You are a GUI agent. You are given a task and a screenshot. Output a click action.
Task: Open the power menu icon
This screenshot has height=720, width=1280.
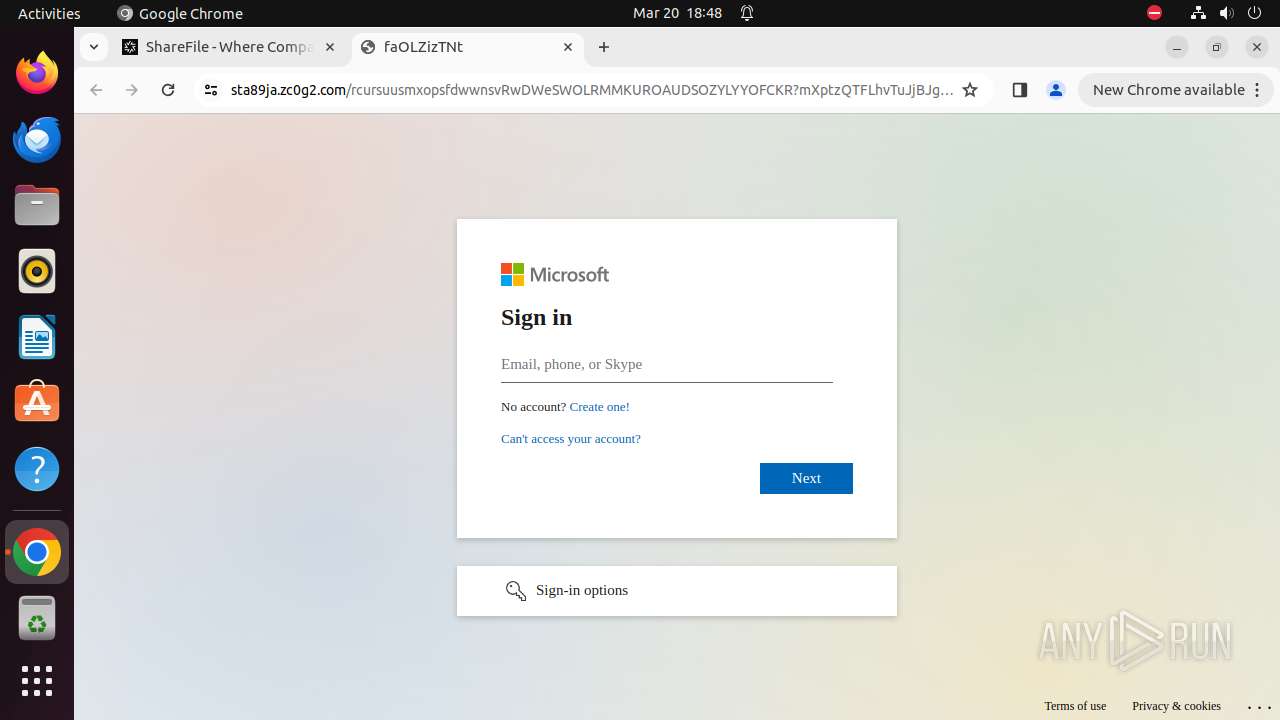coord(1254,13)
